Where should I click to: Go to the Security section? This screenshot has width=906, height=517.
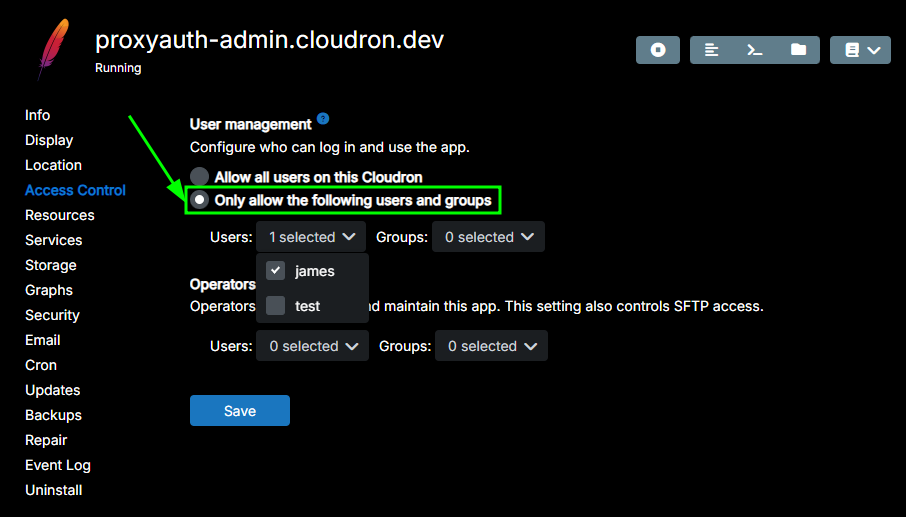tap(52, 315)
